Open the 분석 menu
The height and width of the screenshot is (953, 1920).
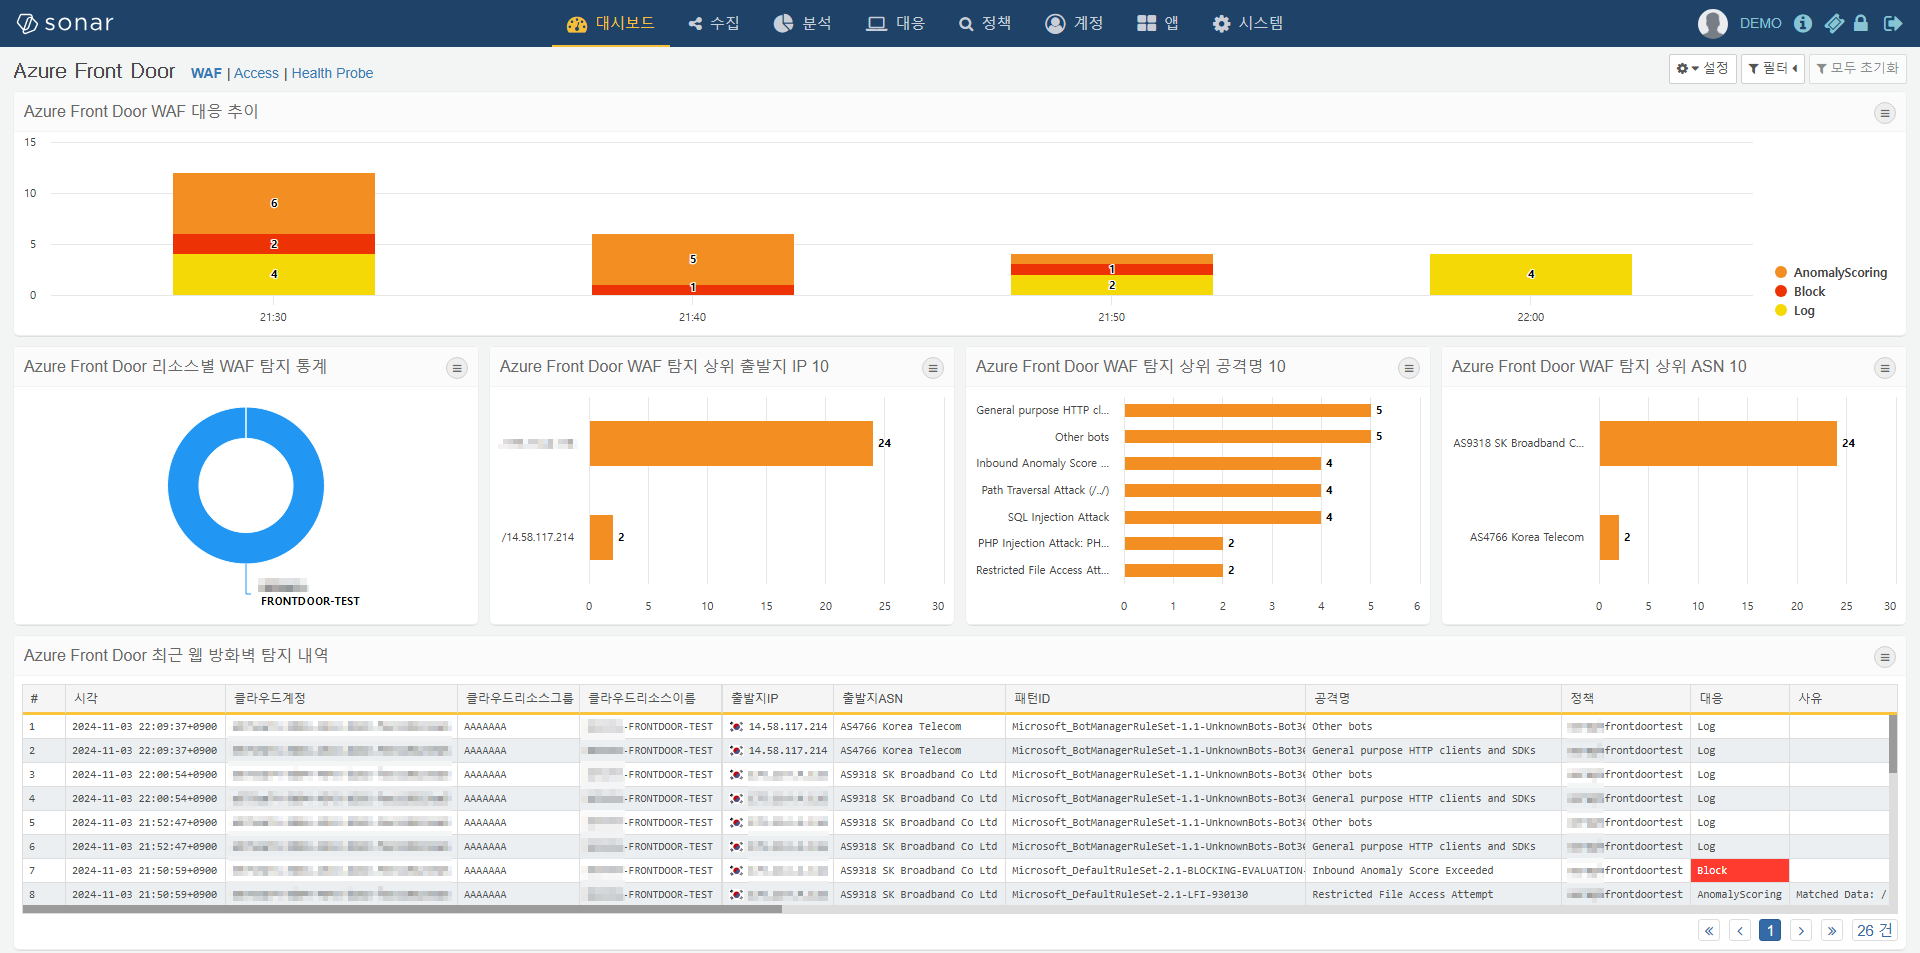[x=802, y=23]
